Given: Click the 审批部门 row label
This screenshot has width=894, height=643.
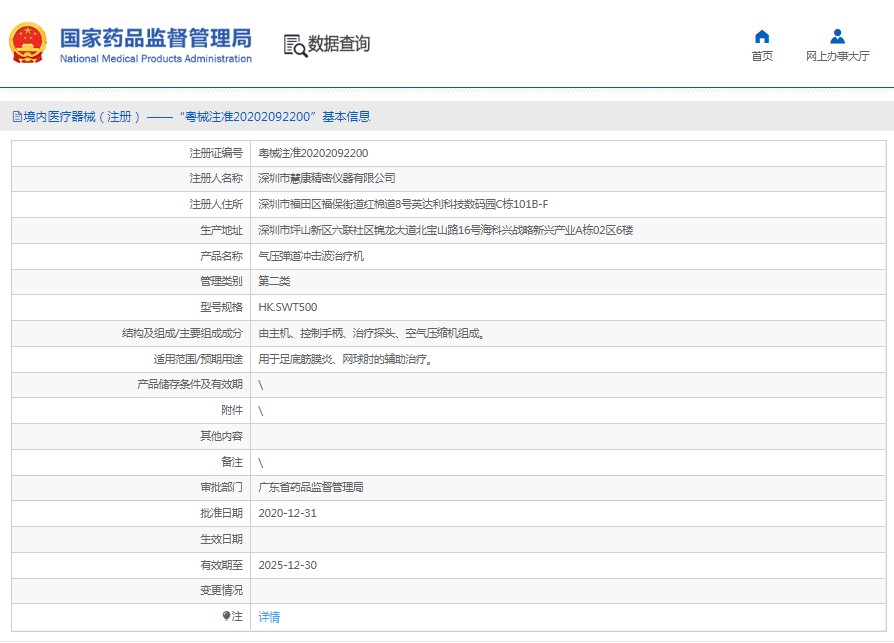Looking at the screenshot, I should (x=221, y=487).
